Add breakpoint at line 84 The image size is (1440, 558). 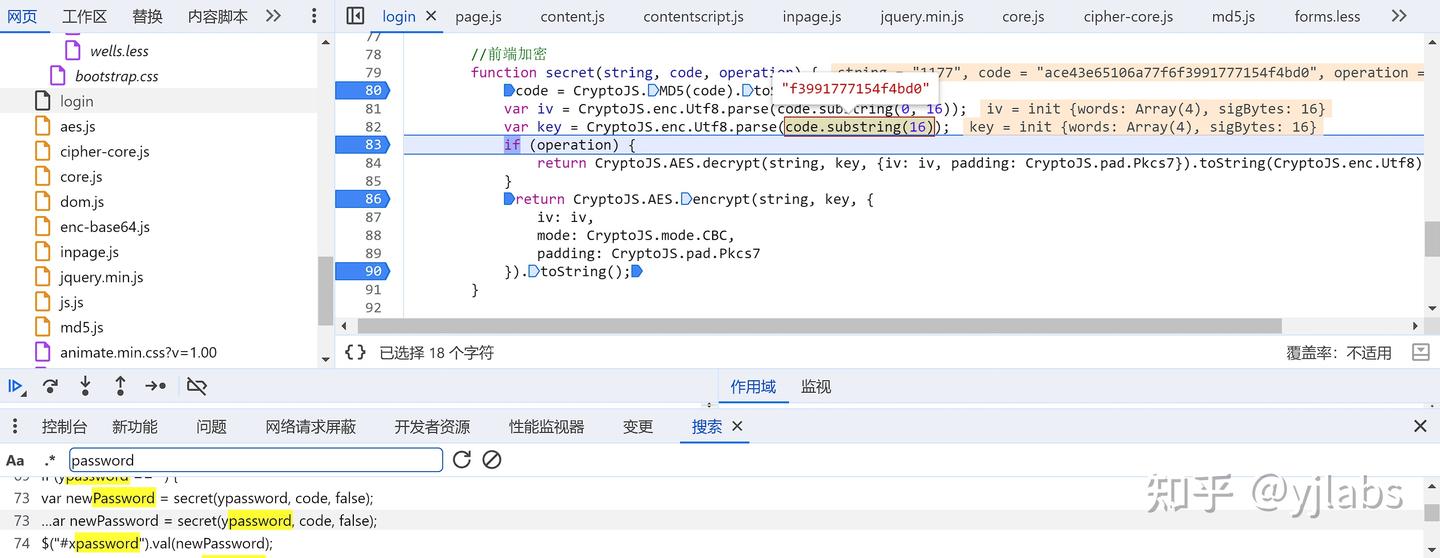coord(372,163)
